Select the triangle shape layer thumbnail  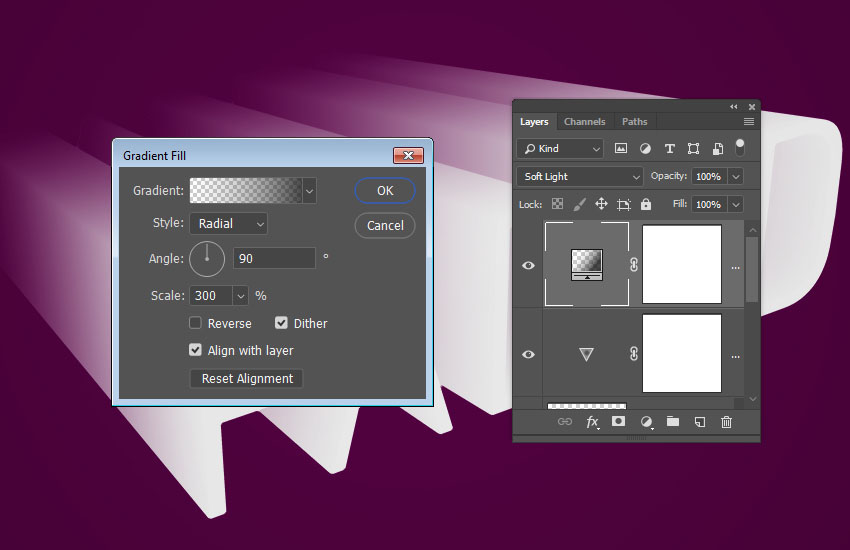point(587,354)
